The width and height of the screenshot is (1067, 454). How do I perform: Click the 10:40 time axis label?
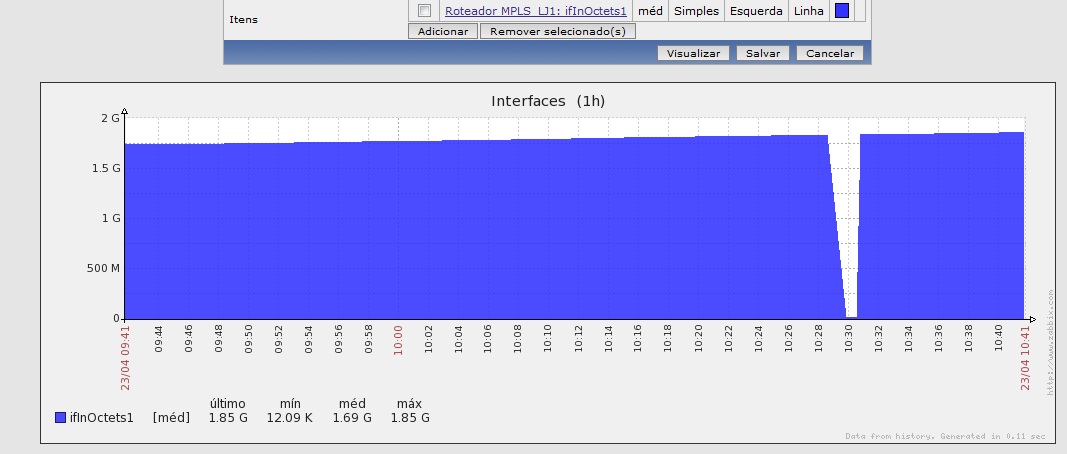click(x=998, y=338)
